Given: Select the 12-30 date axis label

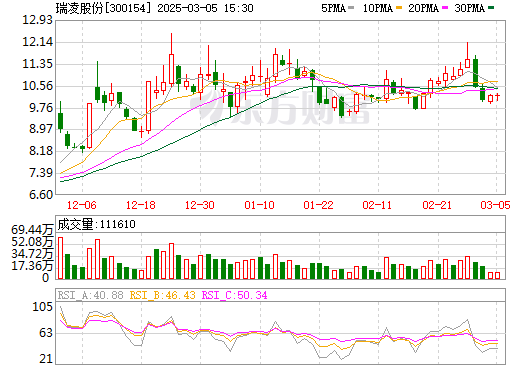Looking at the screenshot, I should coord(200,205).
